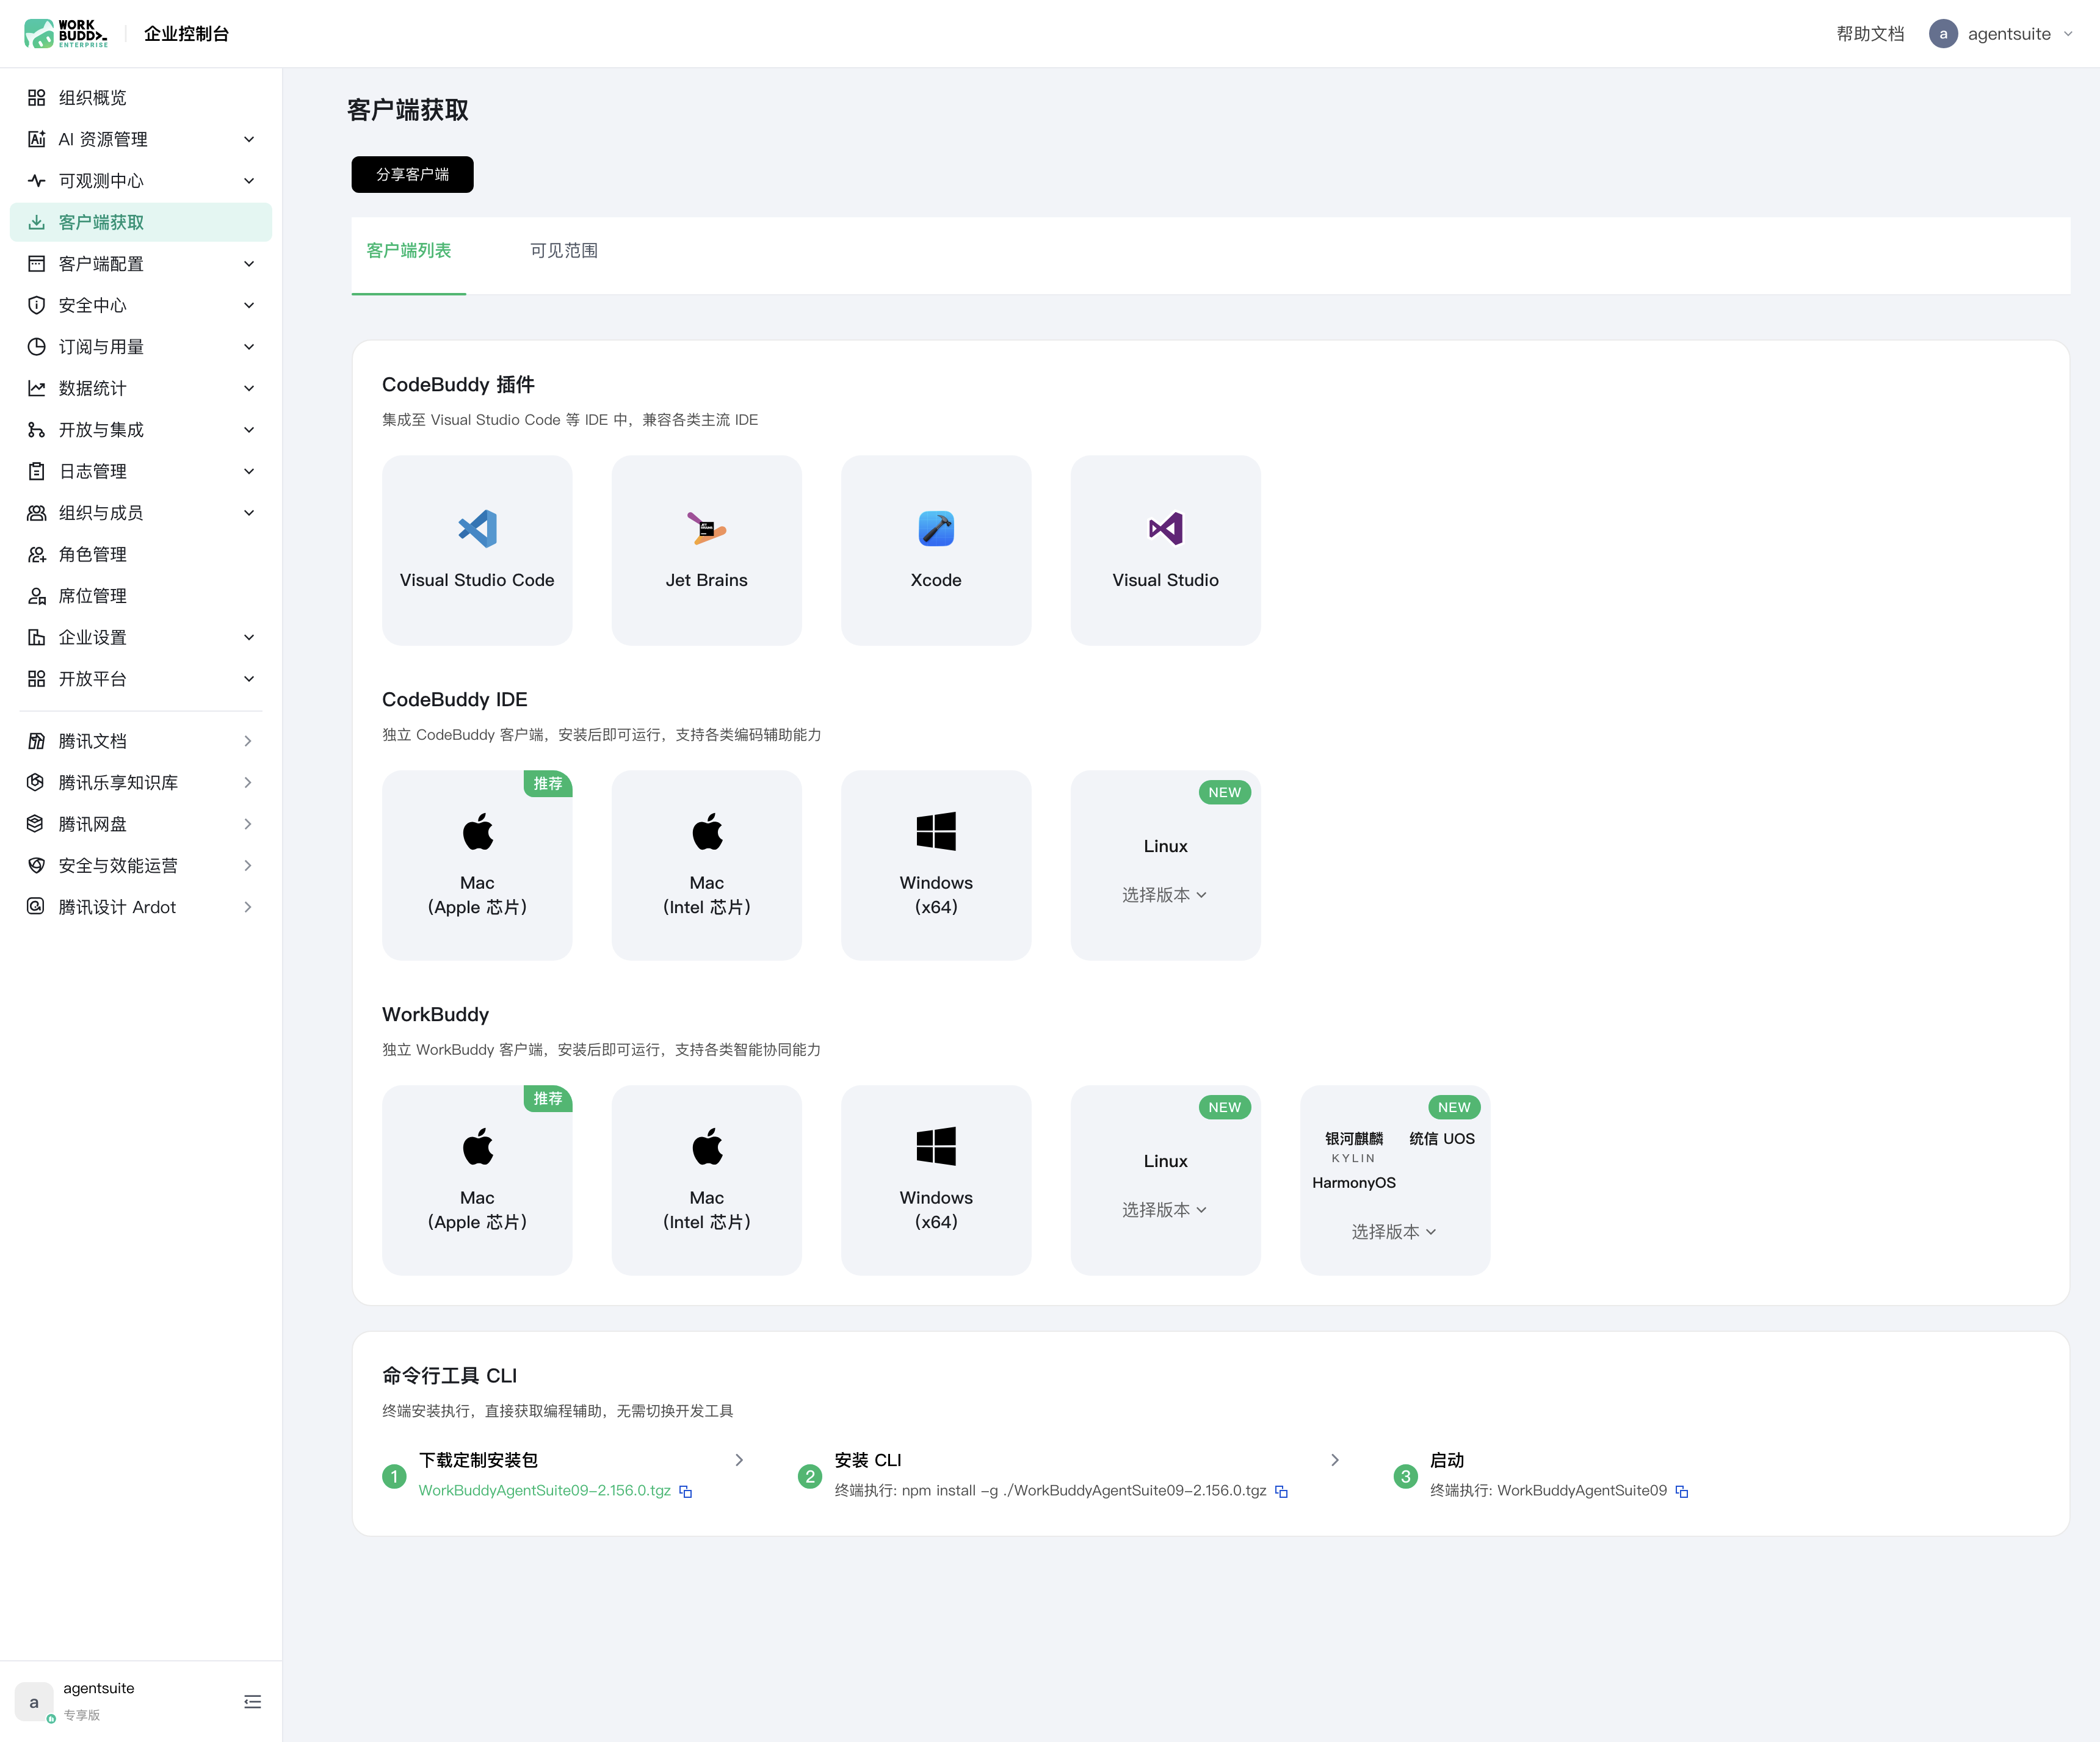Expand the 客户端配置 menu
The width and height of the screenshot is (2100, 1742).
[140, 264]
